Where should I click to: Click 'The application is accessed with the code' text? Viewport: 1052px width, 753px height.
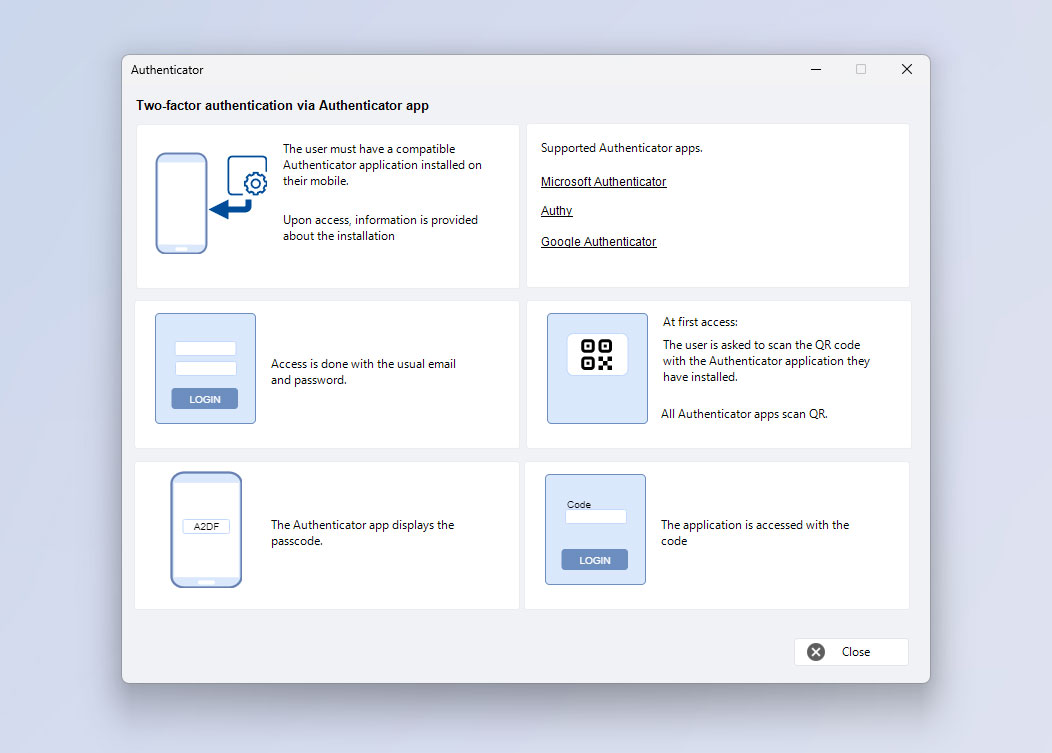(x=755, y=533)
